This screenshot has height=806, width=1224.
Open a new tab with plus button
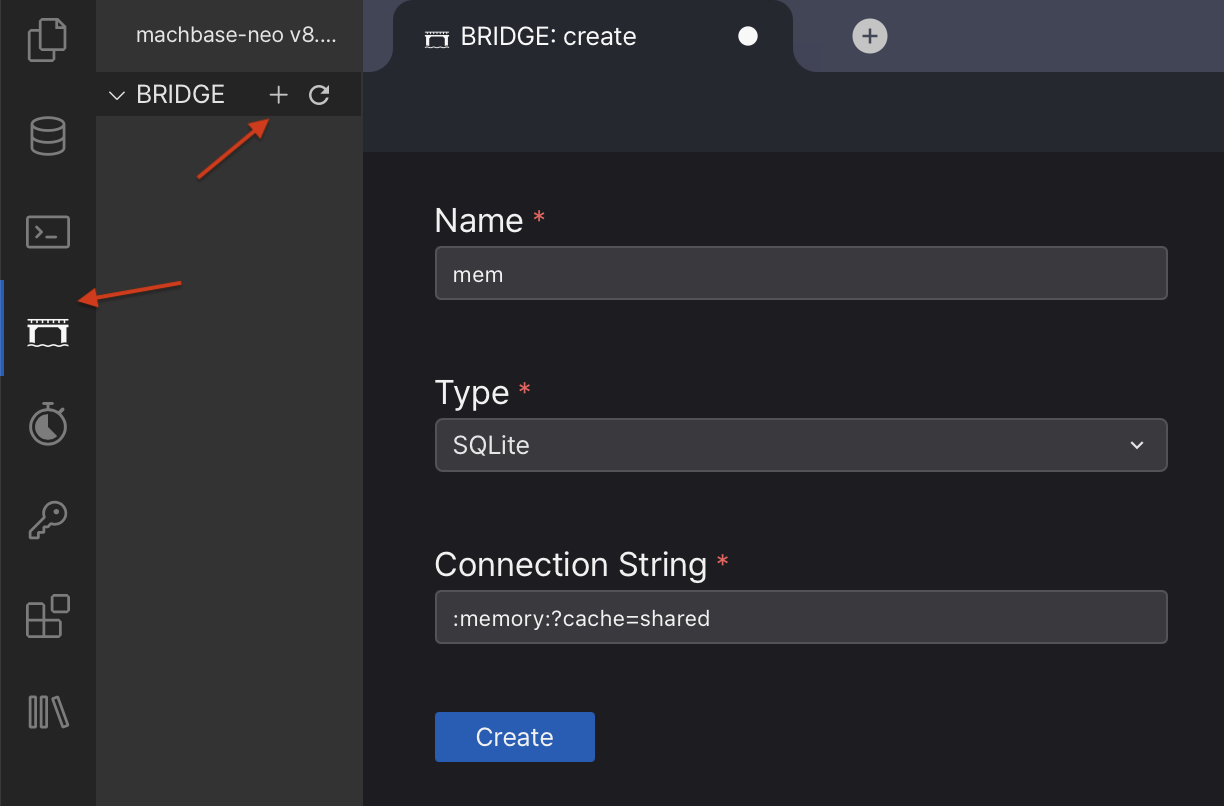coord(869,37)
